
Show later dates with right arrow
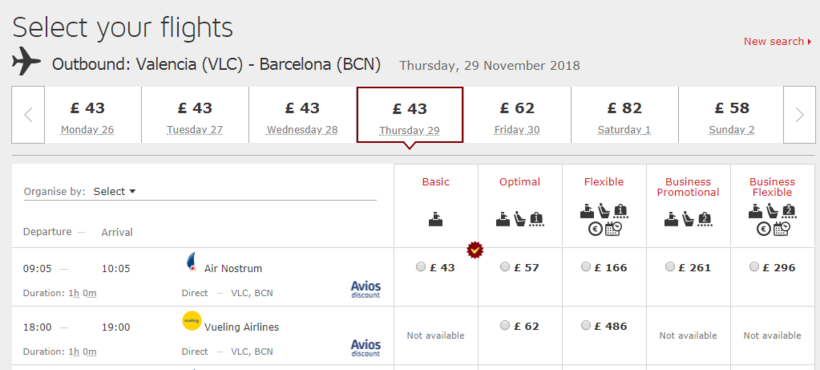[799, 115]
